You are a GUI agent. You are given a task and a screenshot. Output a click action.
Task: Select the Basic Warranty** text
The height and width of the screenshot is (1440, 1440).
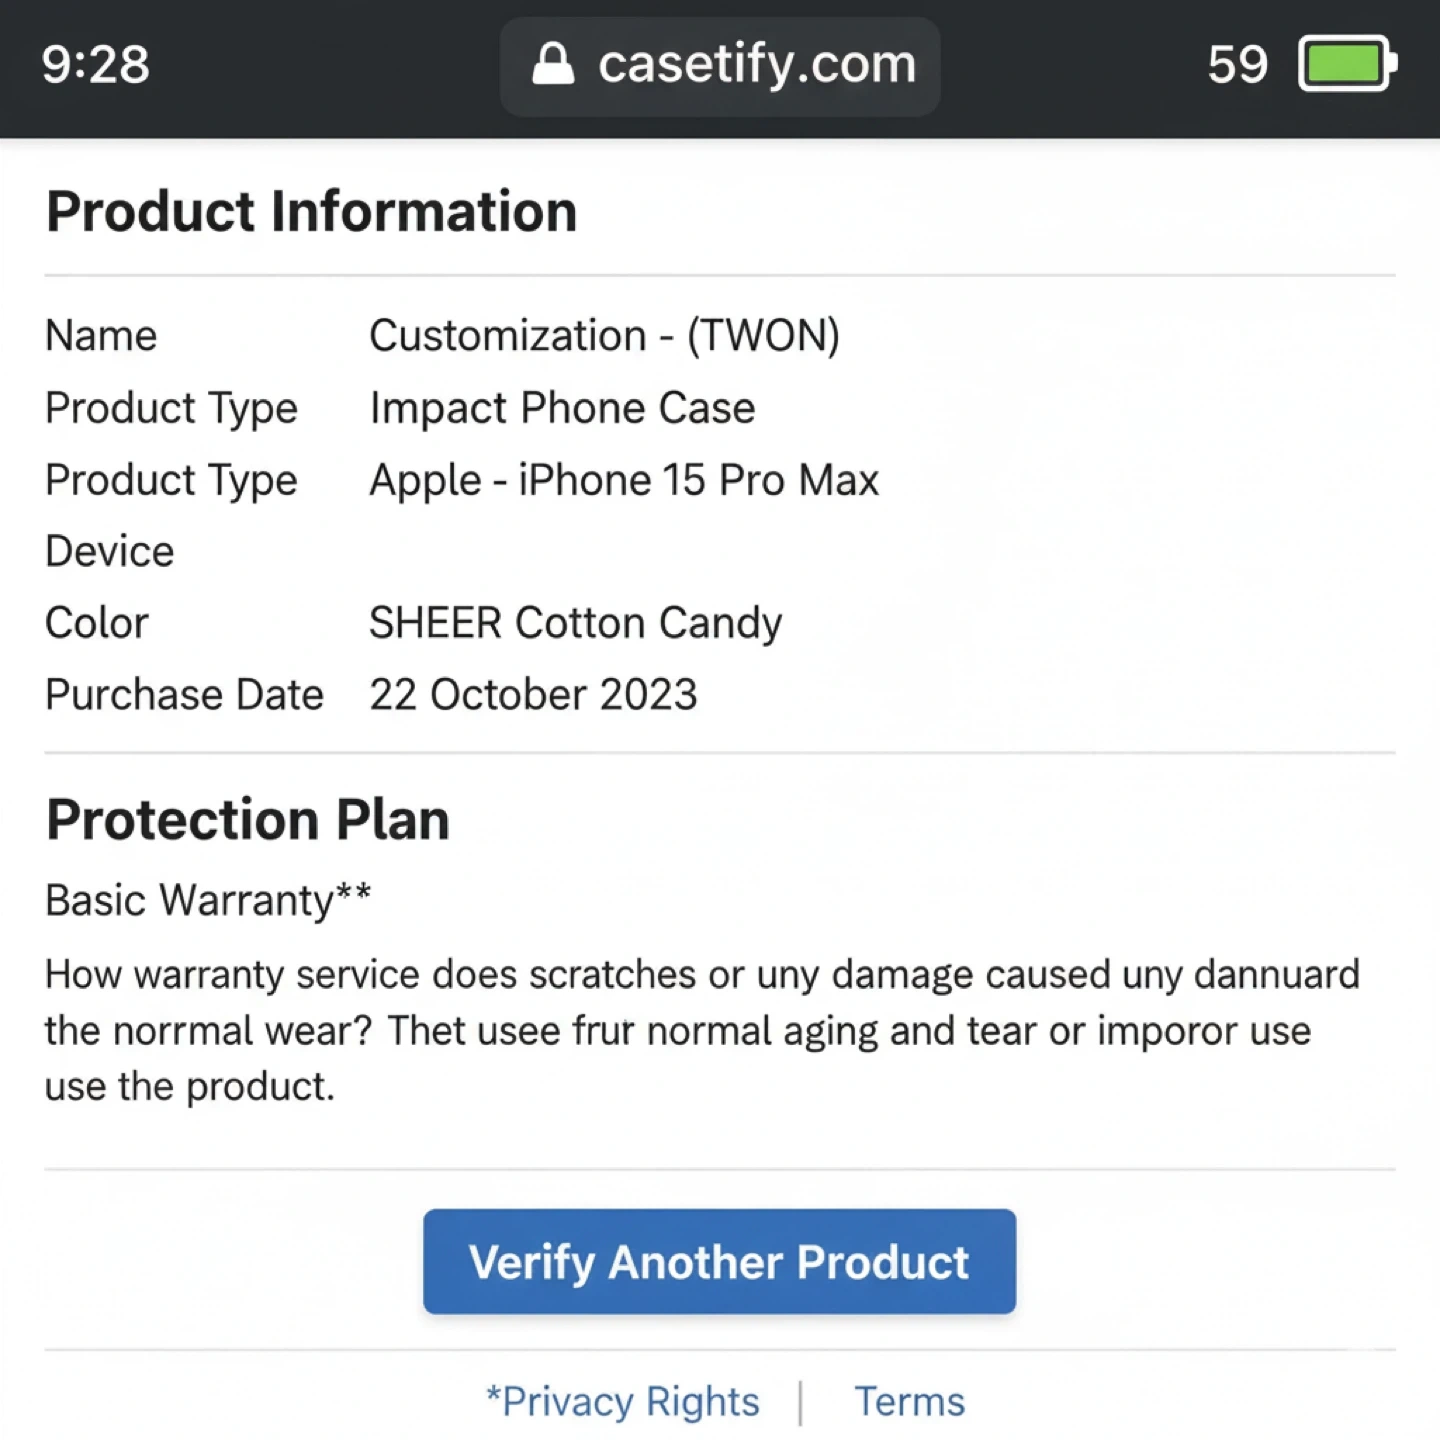point(208,900)
